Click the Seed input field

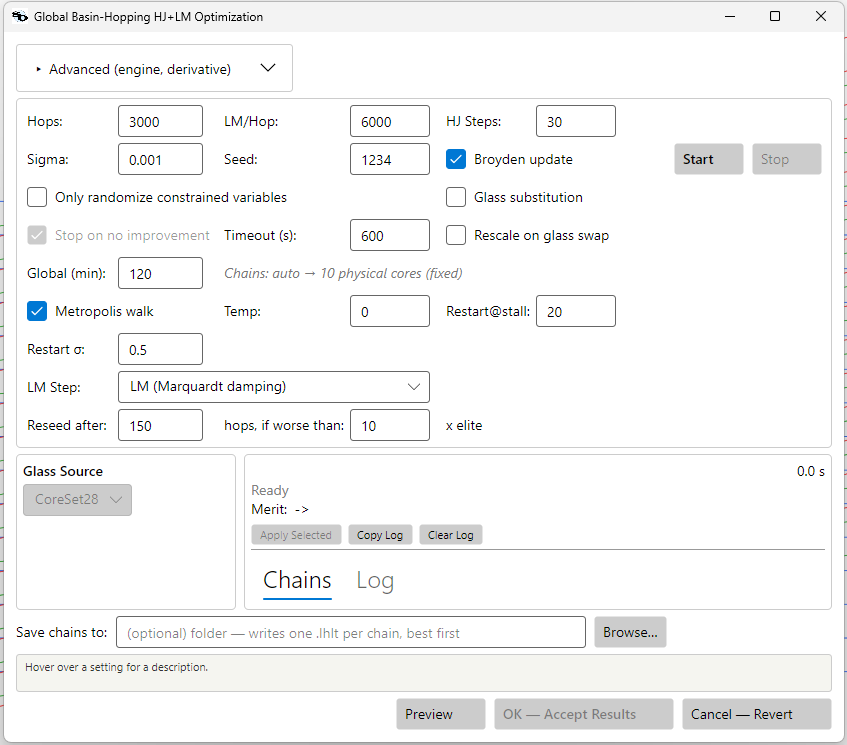click(389, 159)
